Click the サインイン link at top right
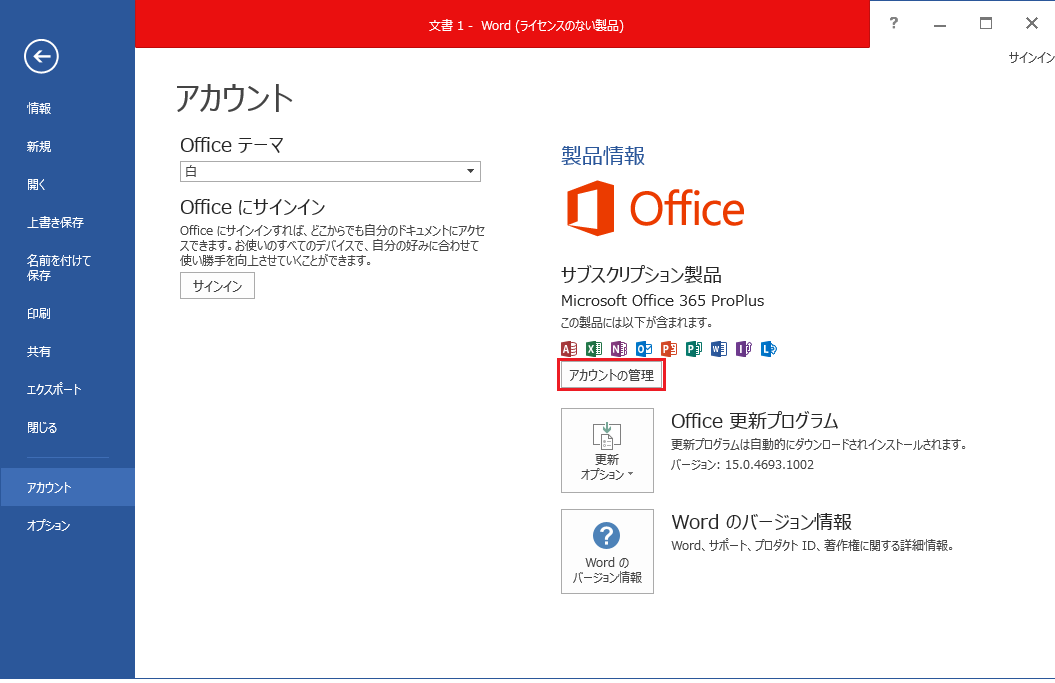1055x683 pixels. (x=1031, y=58)
